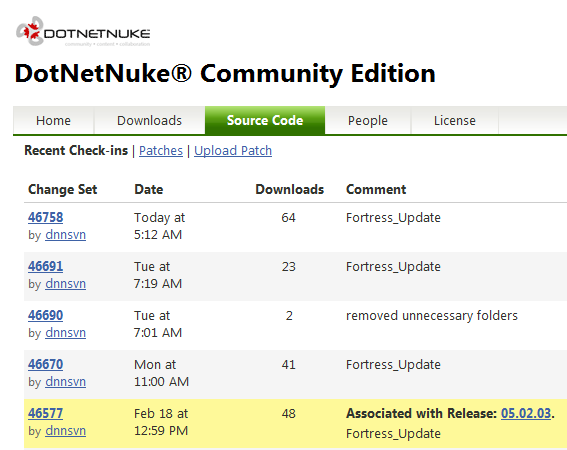Click the Downloads column header
This screenshot has height=450, width=567.
(x=290, y=190)
